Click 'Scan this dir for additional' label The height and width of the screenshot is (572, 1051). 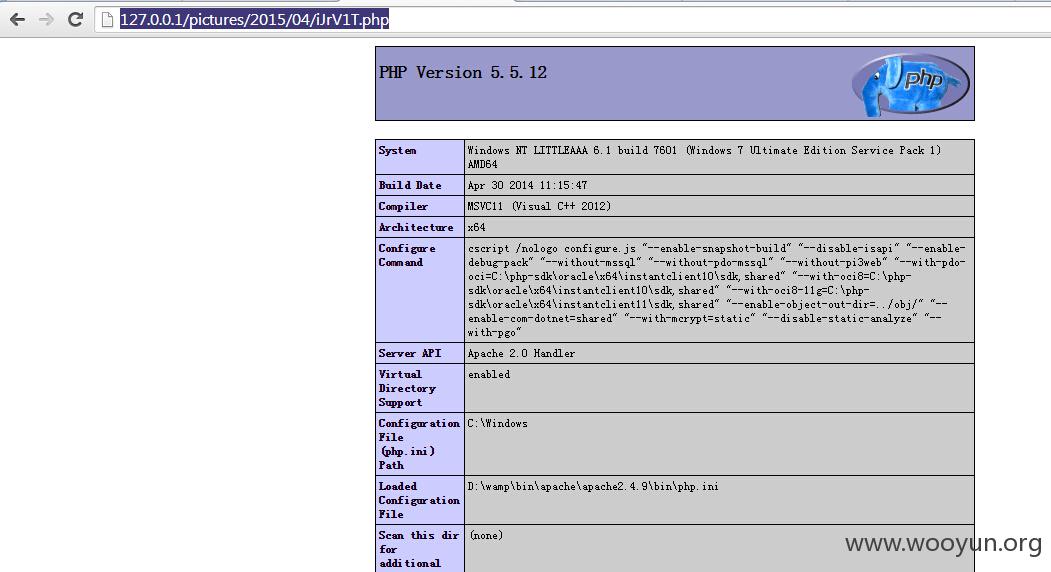click(x=419, y=549)
